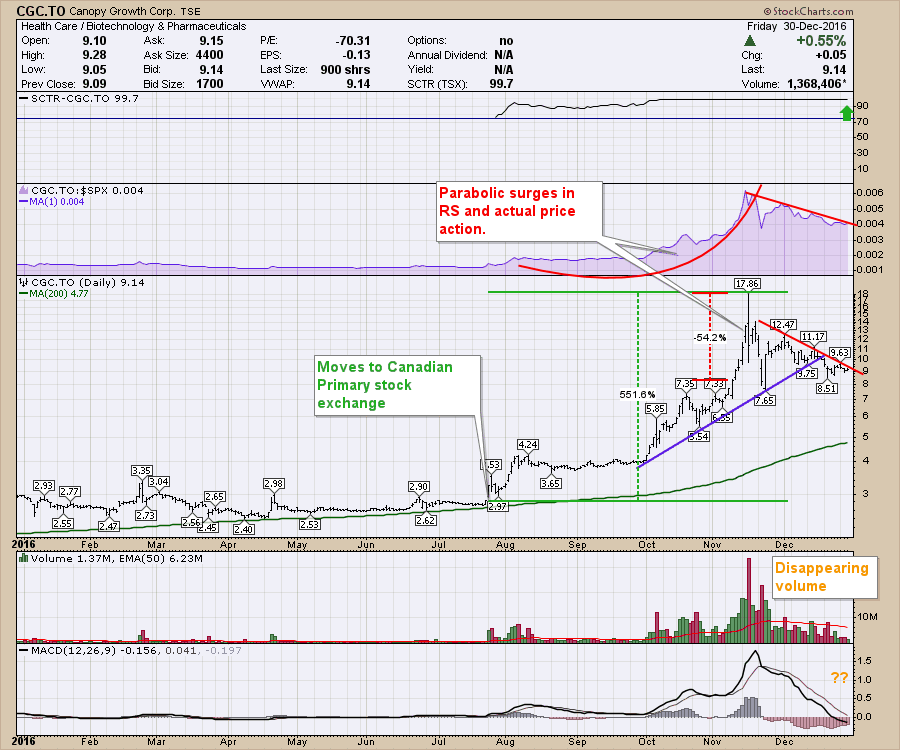
Task: Click the Parabolic surges annotation box
Action: [519, 211]
